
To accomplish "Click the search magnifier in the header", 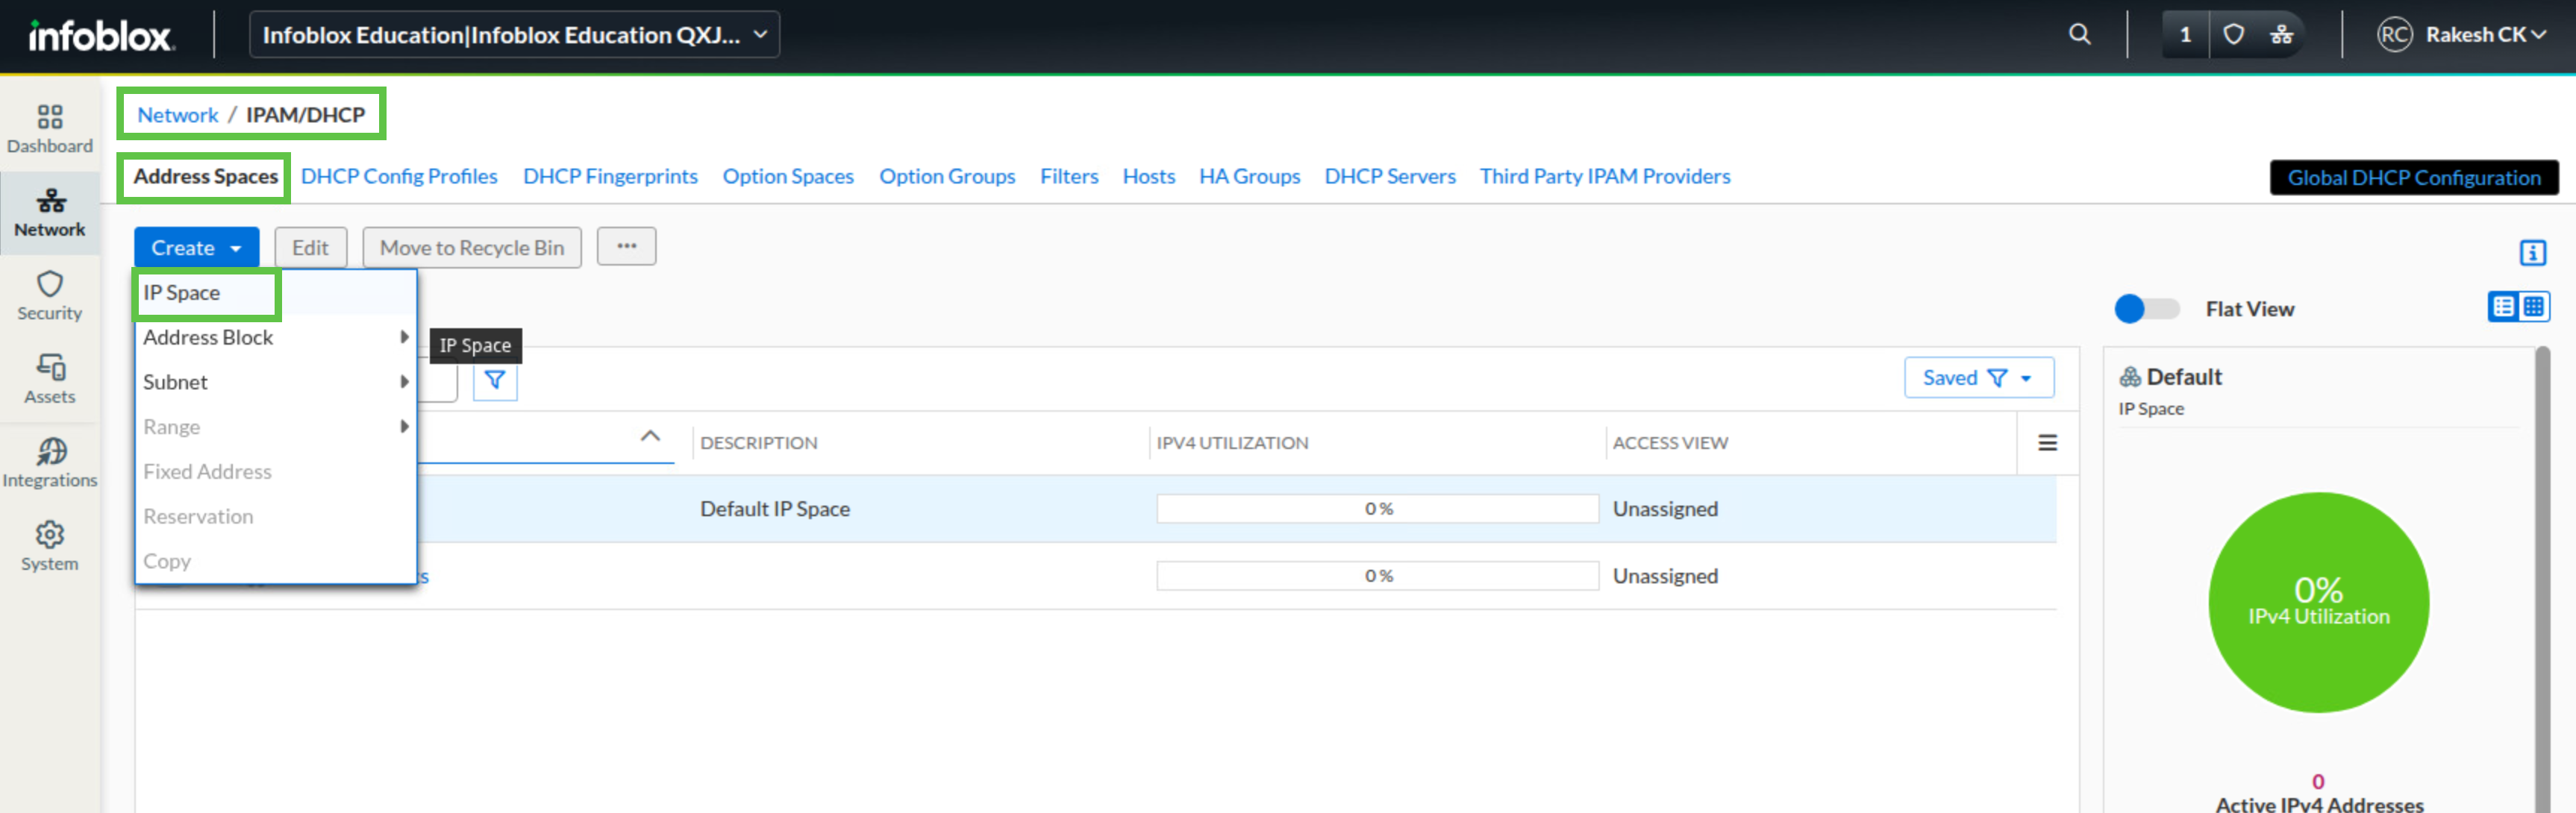I will click(x=2079, y=35).
